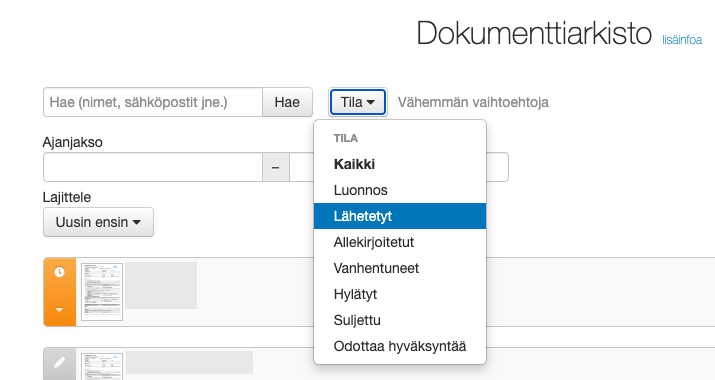The image size is (715, 380).
Task: Focus the Hae search text field
Action: click(153, 102)
